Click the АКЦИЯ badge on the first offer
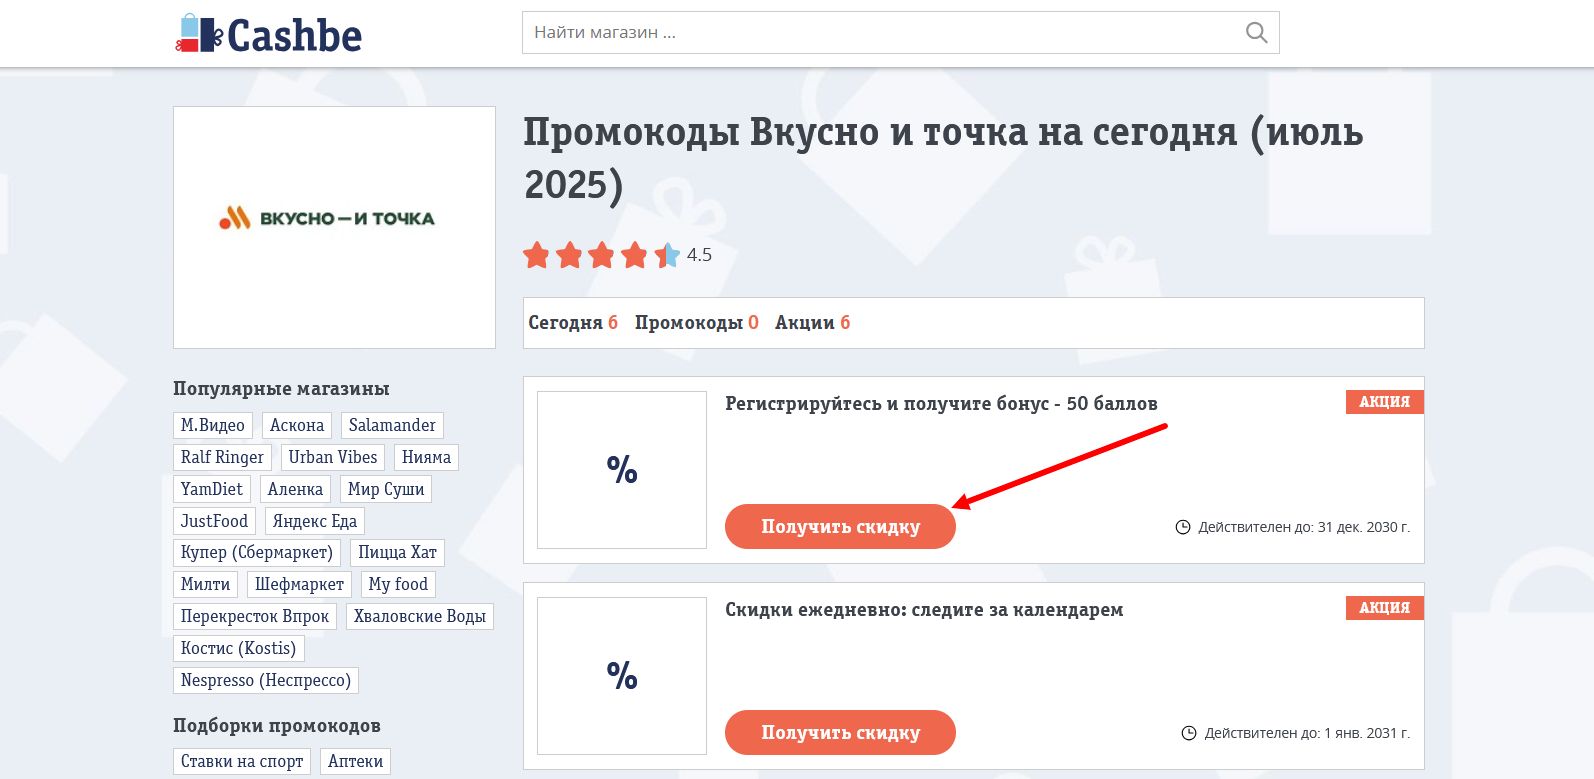The height and width of the screenshot is (779, 1594). 1384,401
